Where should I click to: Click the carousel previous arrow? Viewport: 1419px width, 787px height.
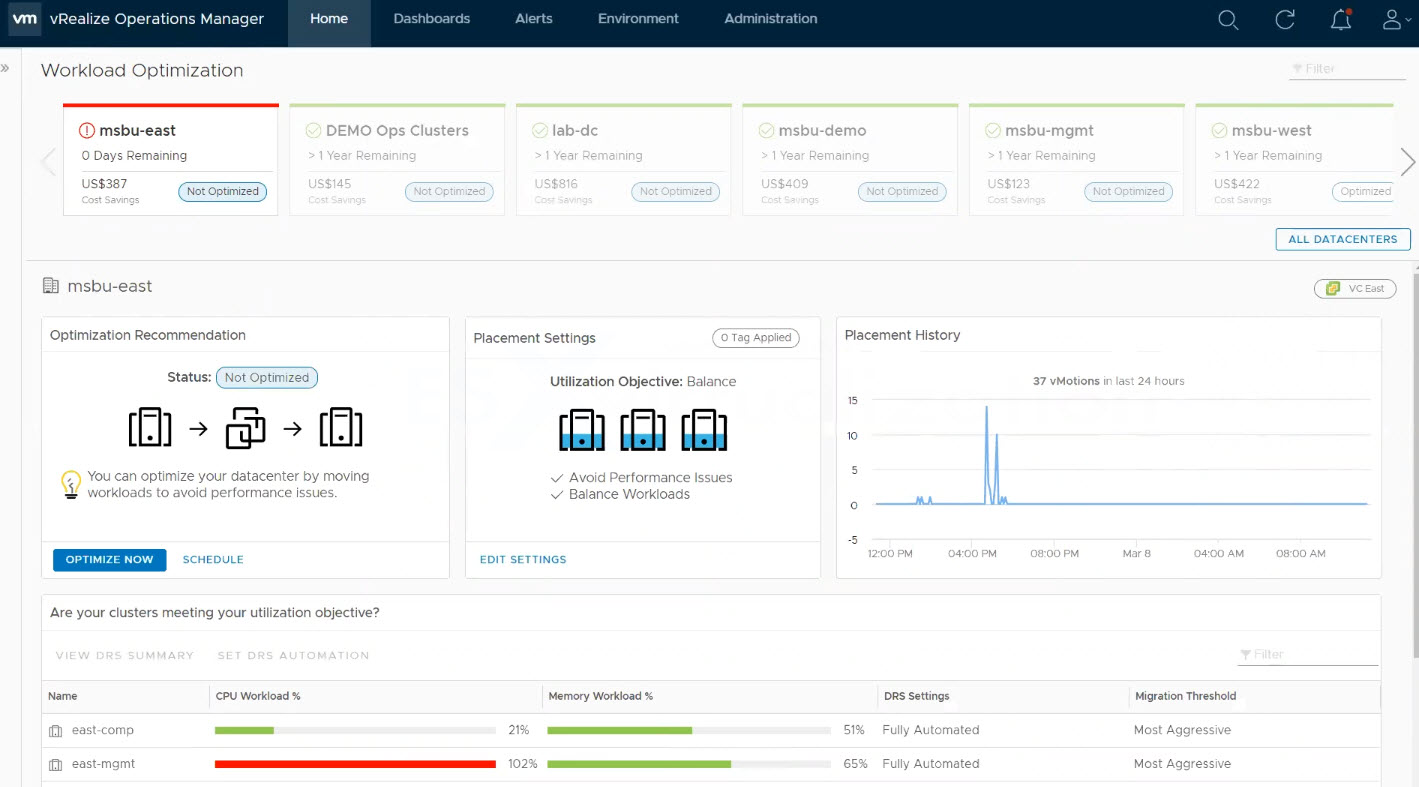pyautogui.click(x=48, y=161)
